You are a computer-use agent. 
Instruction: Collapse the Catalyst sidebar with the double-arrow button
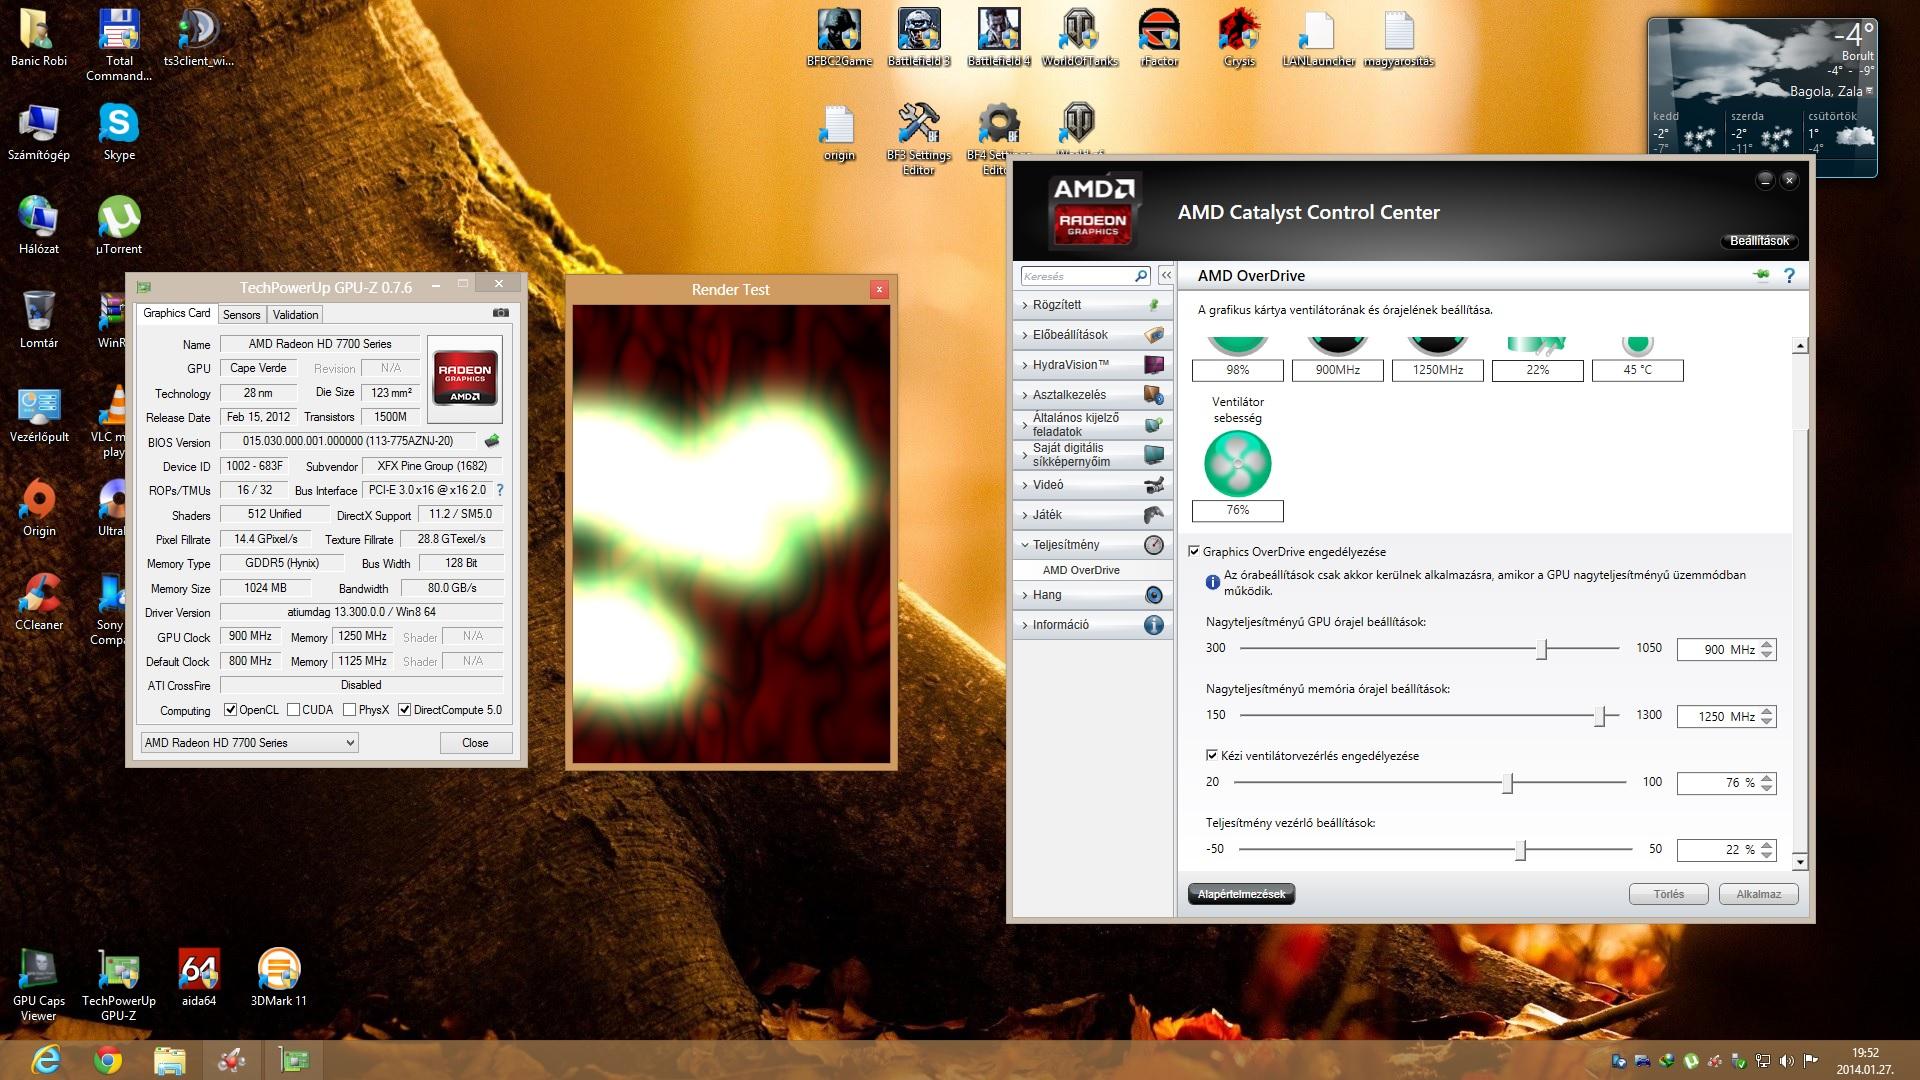(x=1166, y=275)
